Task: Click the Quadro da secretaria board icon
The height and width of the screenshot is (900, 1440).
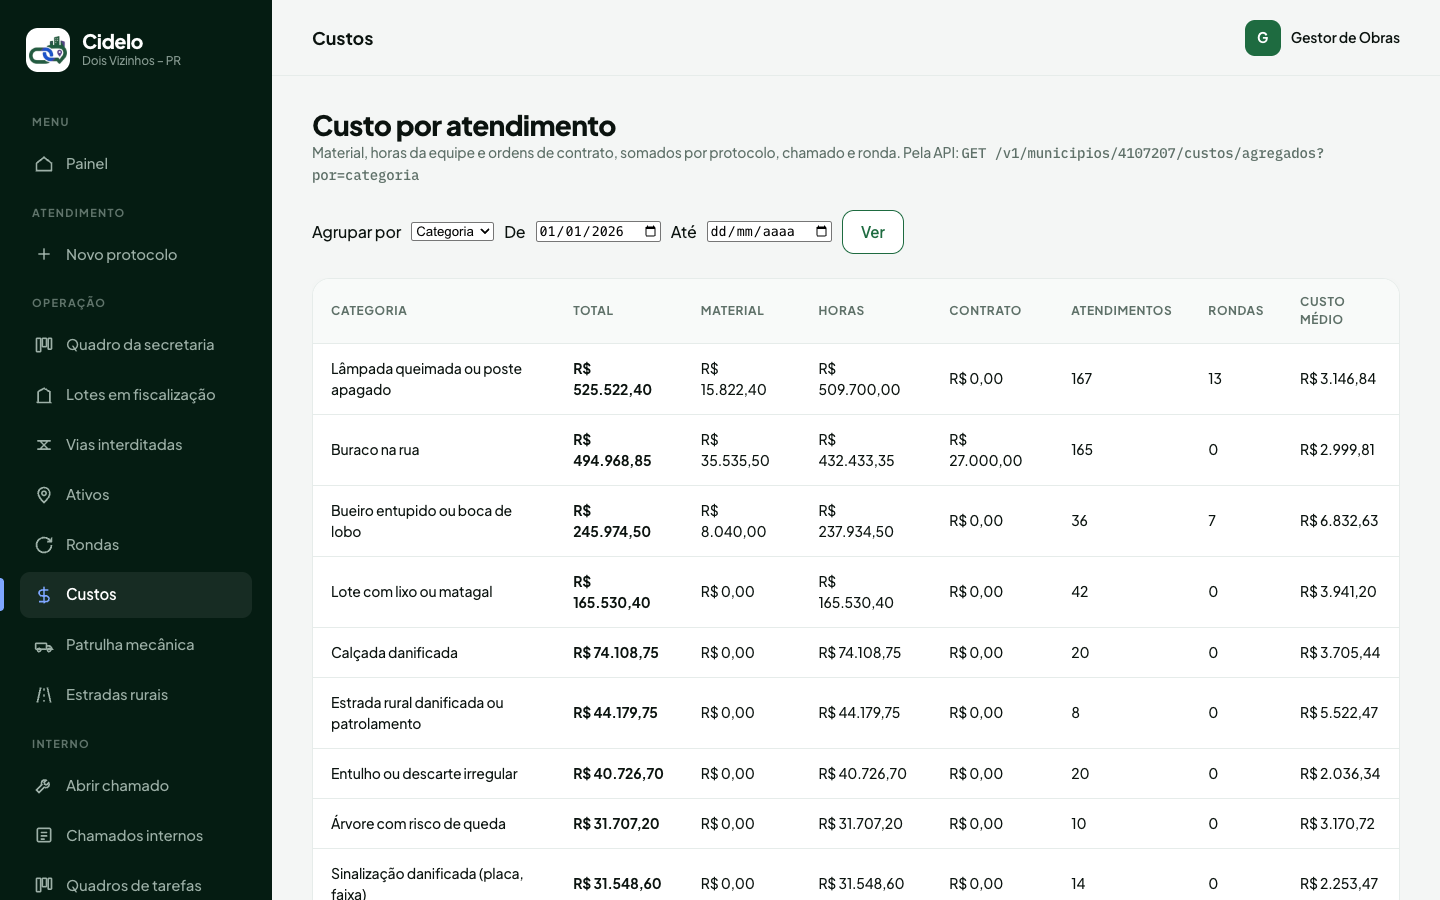Action: [44, 345]
